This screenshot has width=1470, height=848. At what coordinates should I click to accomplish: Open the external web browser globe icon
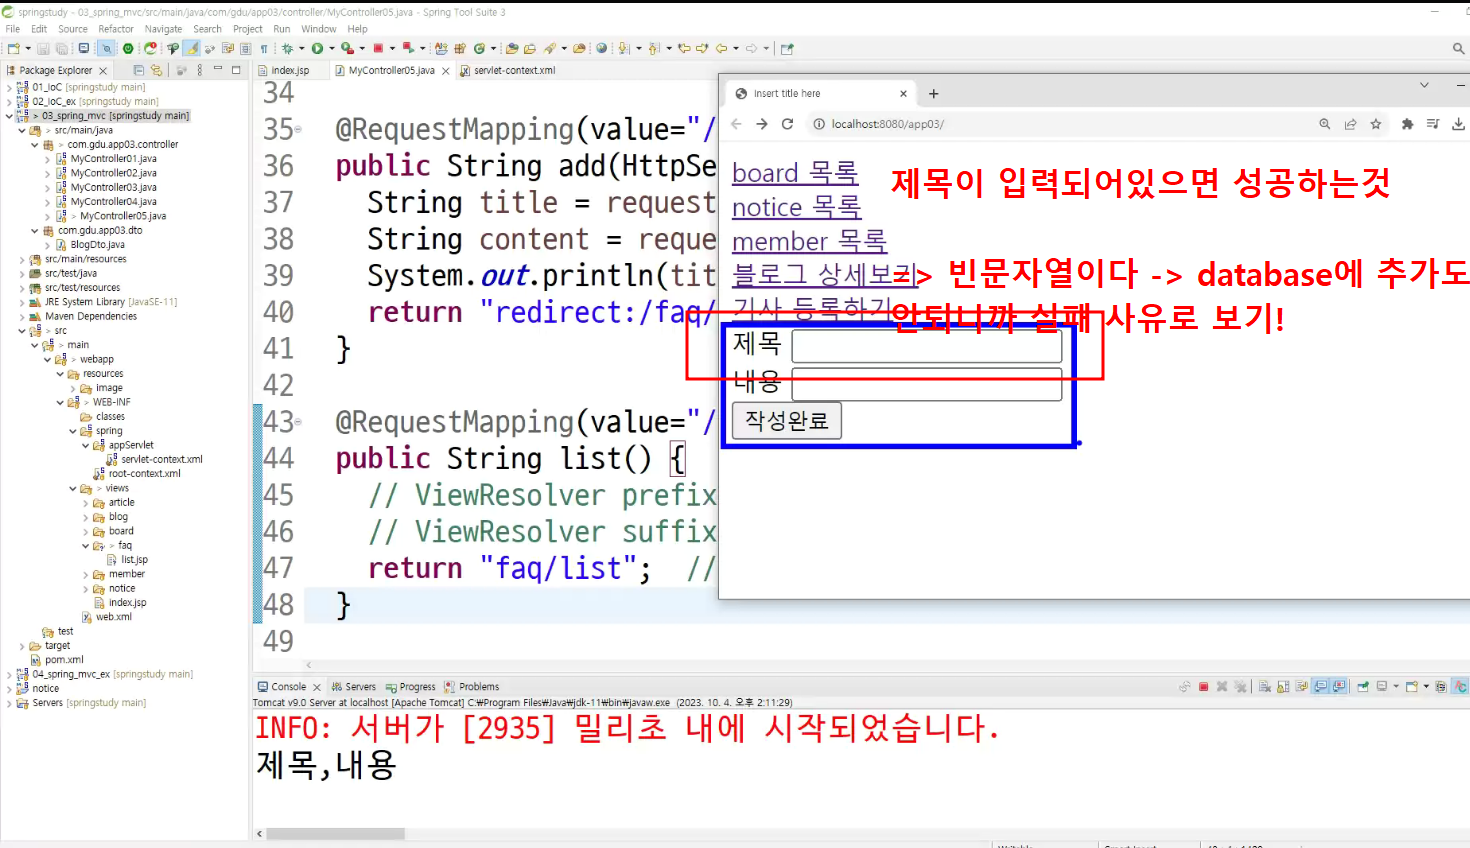click(x=601, y=48)
